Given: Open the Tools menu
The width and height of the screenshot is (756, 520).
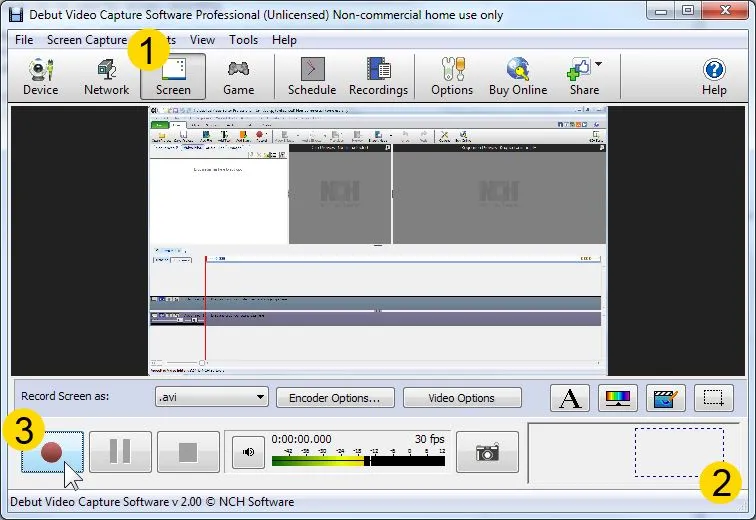Looking at the screenshot, I should [243, 40].
